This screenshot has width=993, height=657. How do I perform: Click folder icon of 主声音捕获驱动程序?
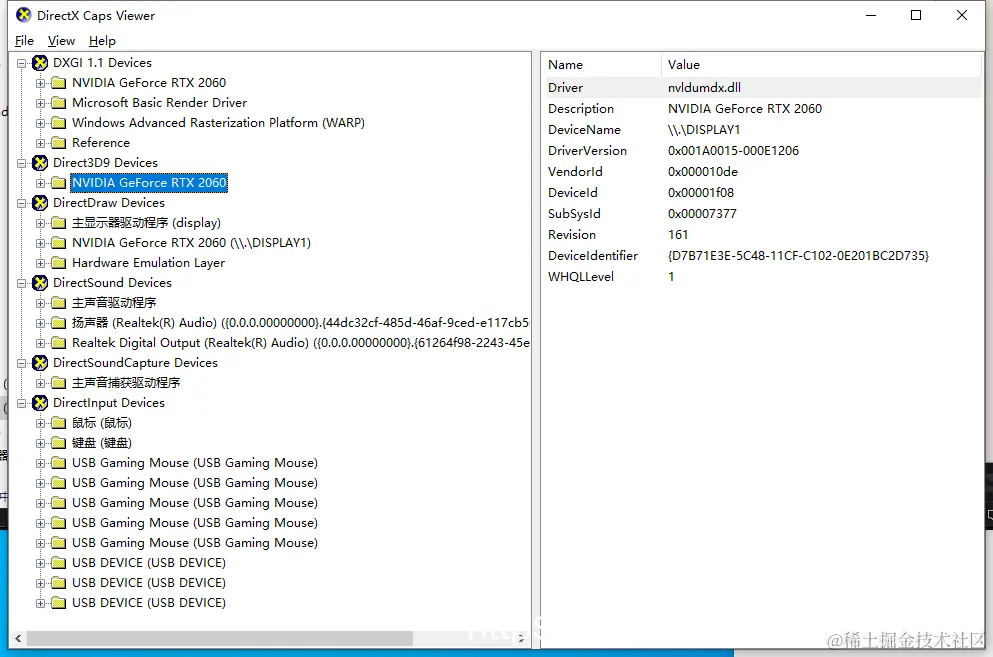[x=58, y=383]
